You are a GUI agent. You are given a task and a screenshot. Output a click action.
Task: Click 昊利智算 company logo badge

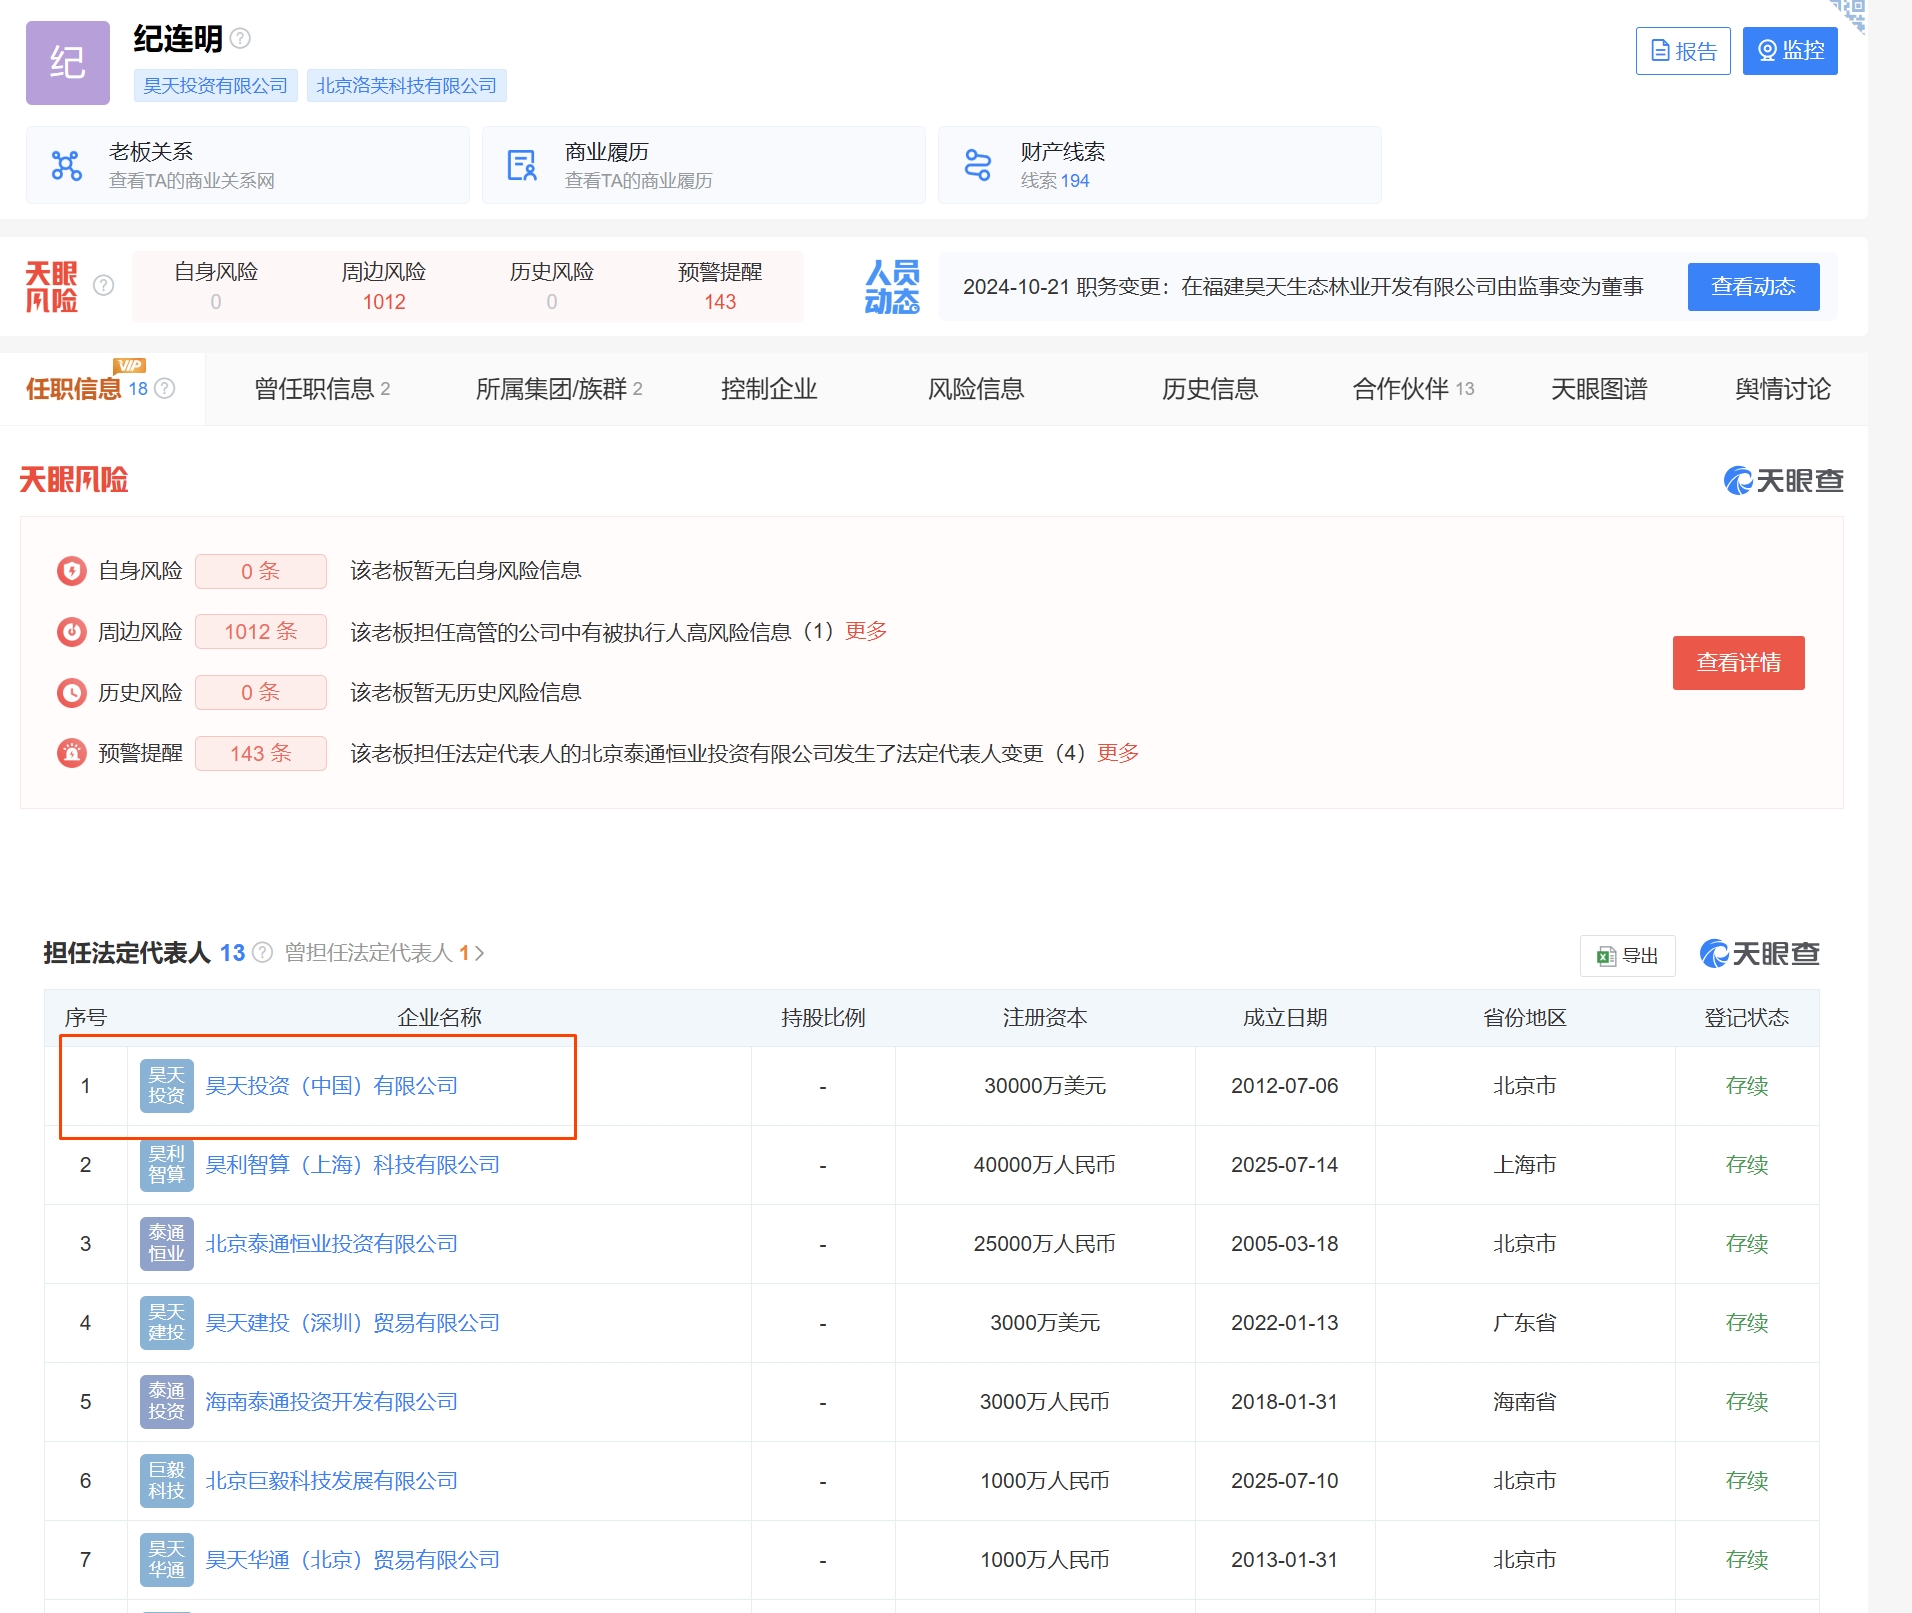click(167, 1165)
